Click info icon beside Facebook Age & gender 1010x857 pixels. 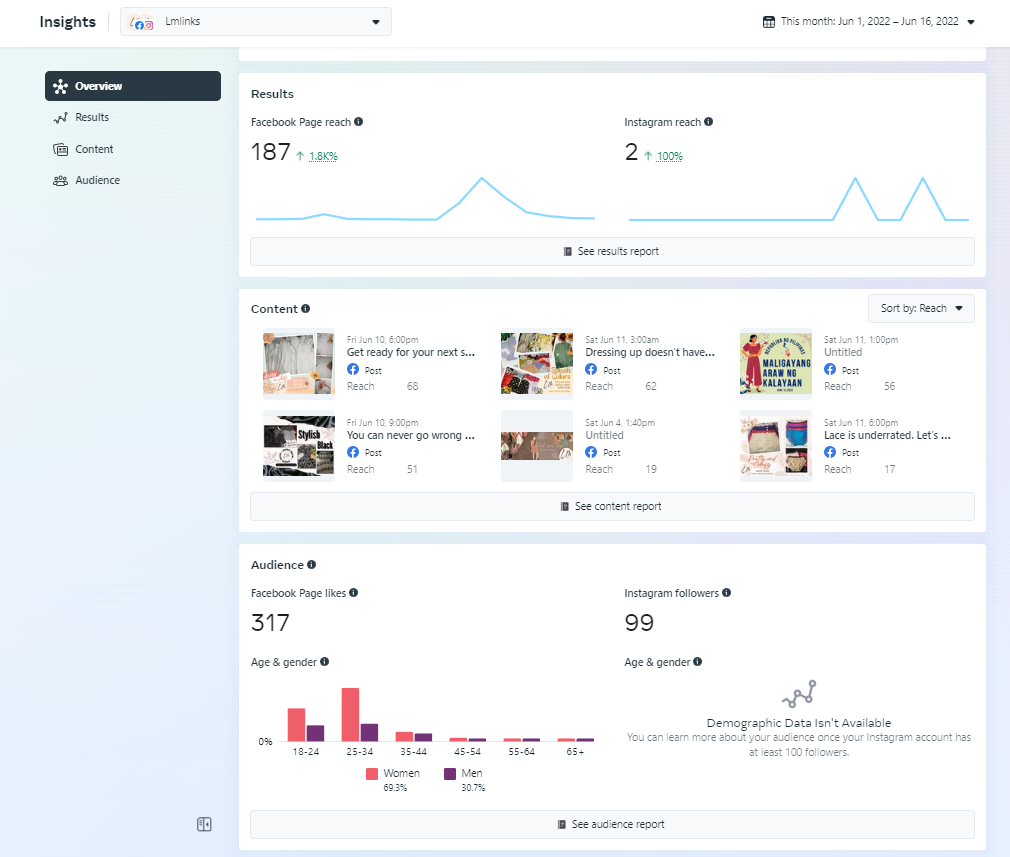tap(325, 662)
